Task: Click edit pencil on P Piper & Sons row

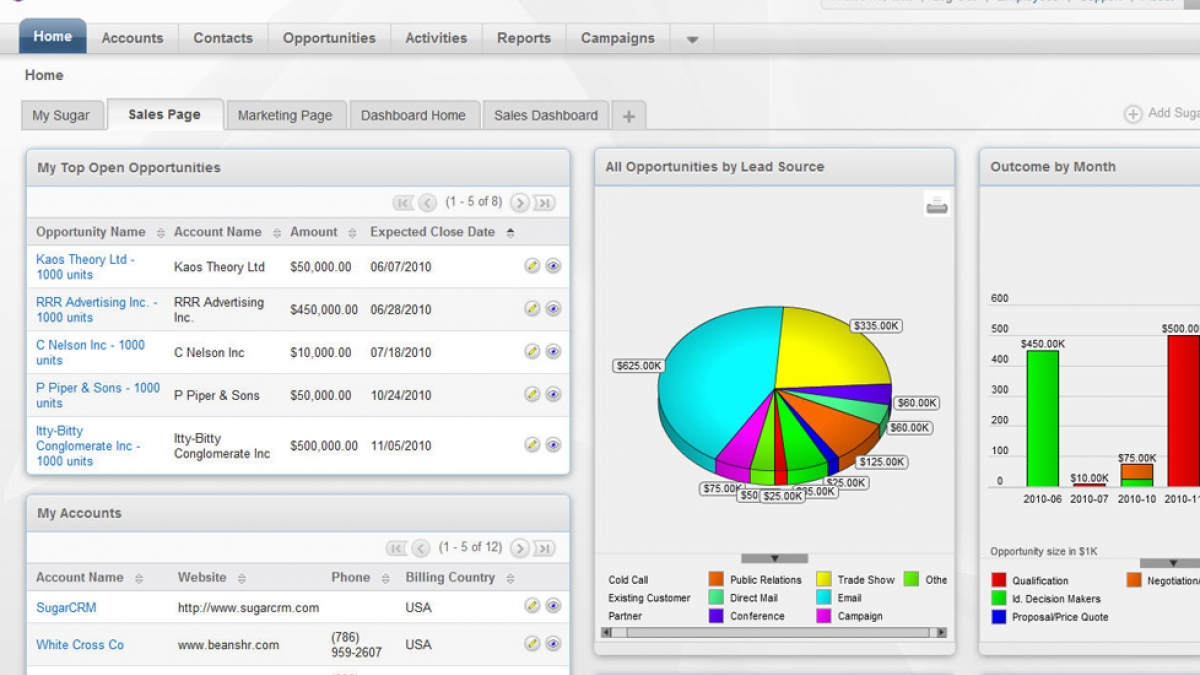Action: [x=532, y=395]
